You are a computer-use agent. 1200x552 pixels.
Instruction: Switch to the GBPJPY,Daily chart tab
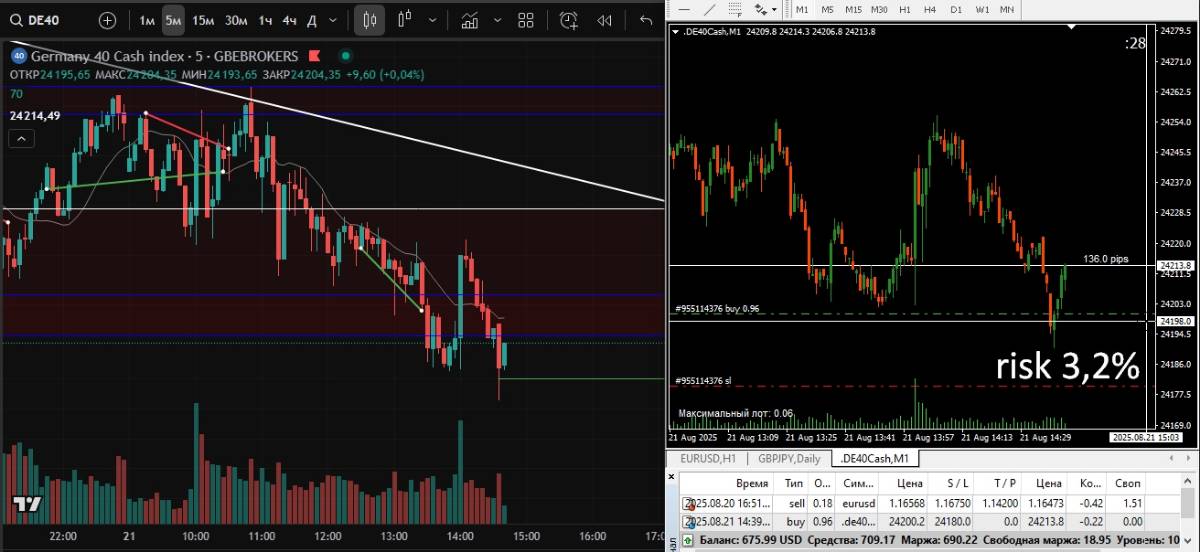coord(788,458)
